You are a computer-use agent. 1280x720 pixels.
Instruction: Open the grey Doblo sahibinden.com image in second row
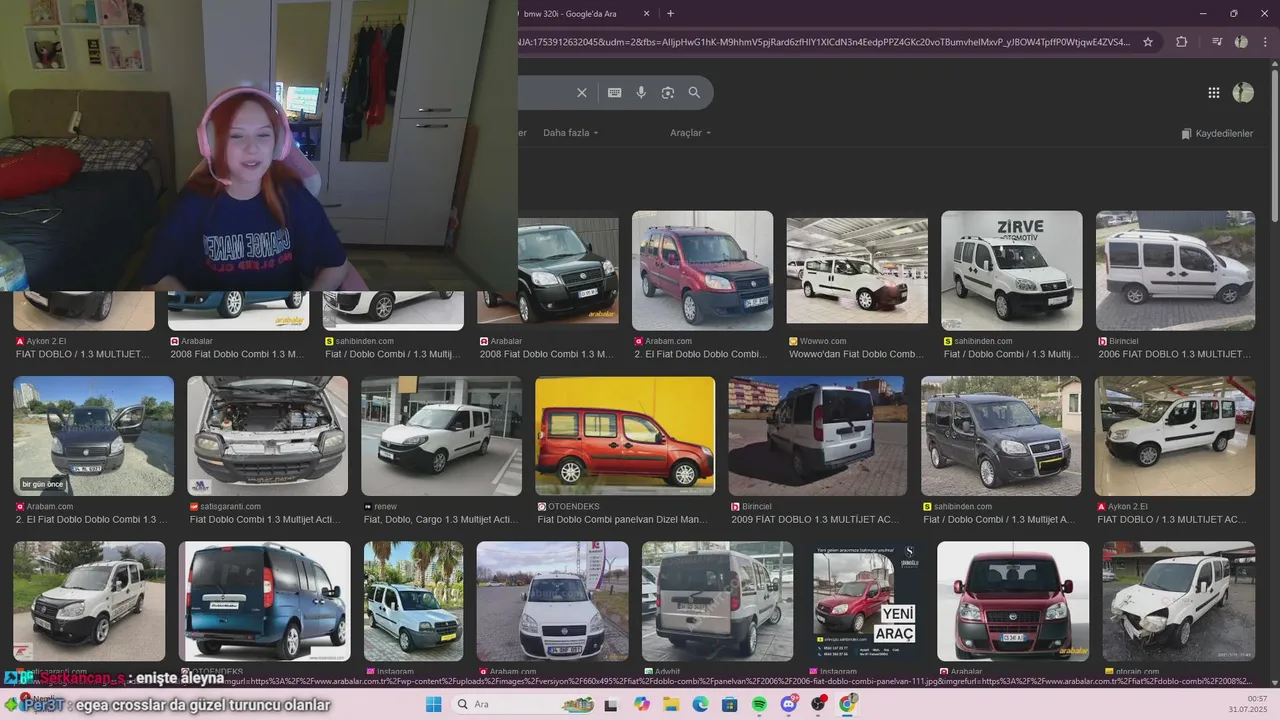(x=1001, y=436)
